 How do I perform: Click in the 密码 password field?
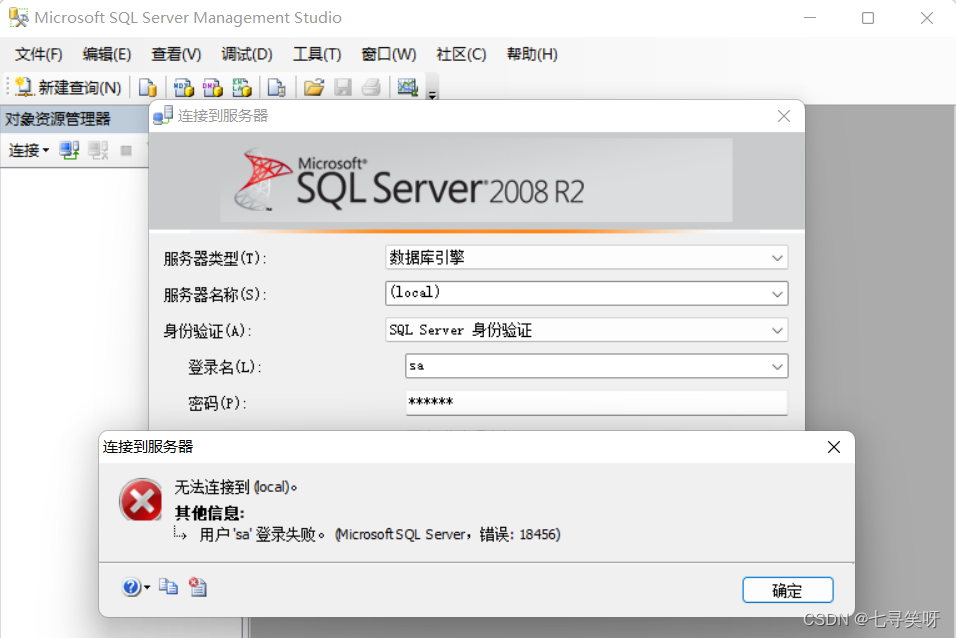pyautogui.click(x=596, y=403)
